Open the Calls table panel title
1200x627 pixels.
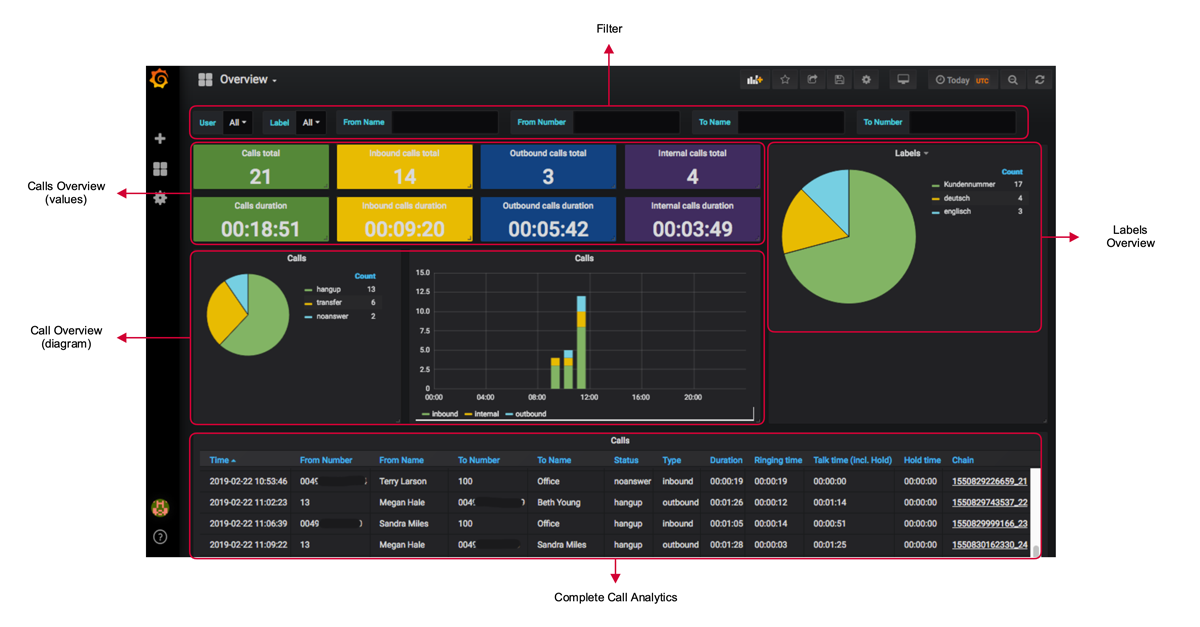[620, 440]
